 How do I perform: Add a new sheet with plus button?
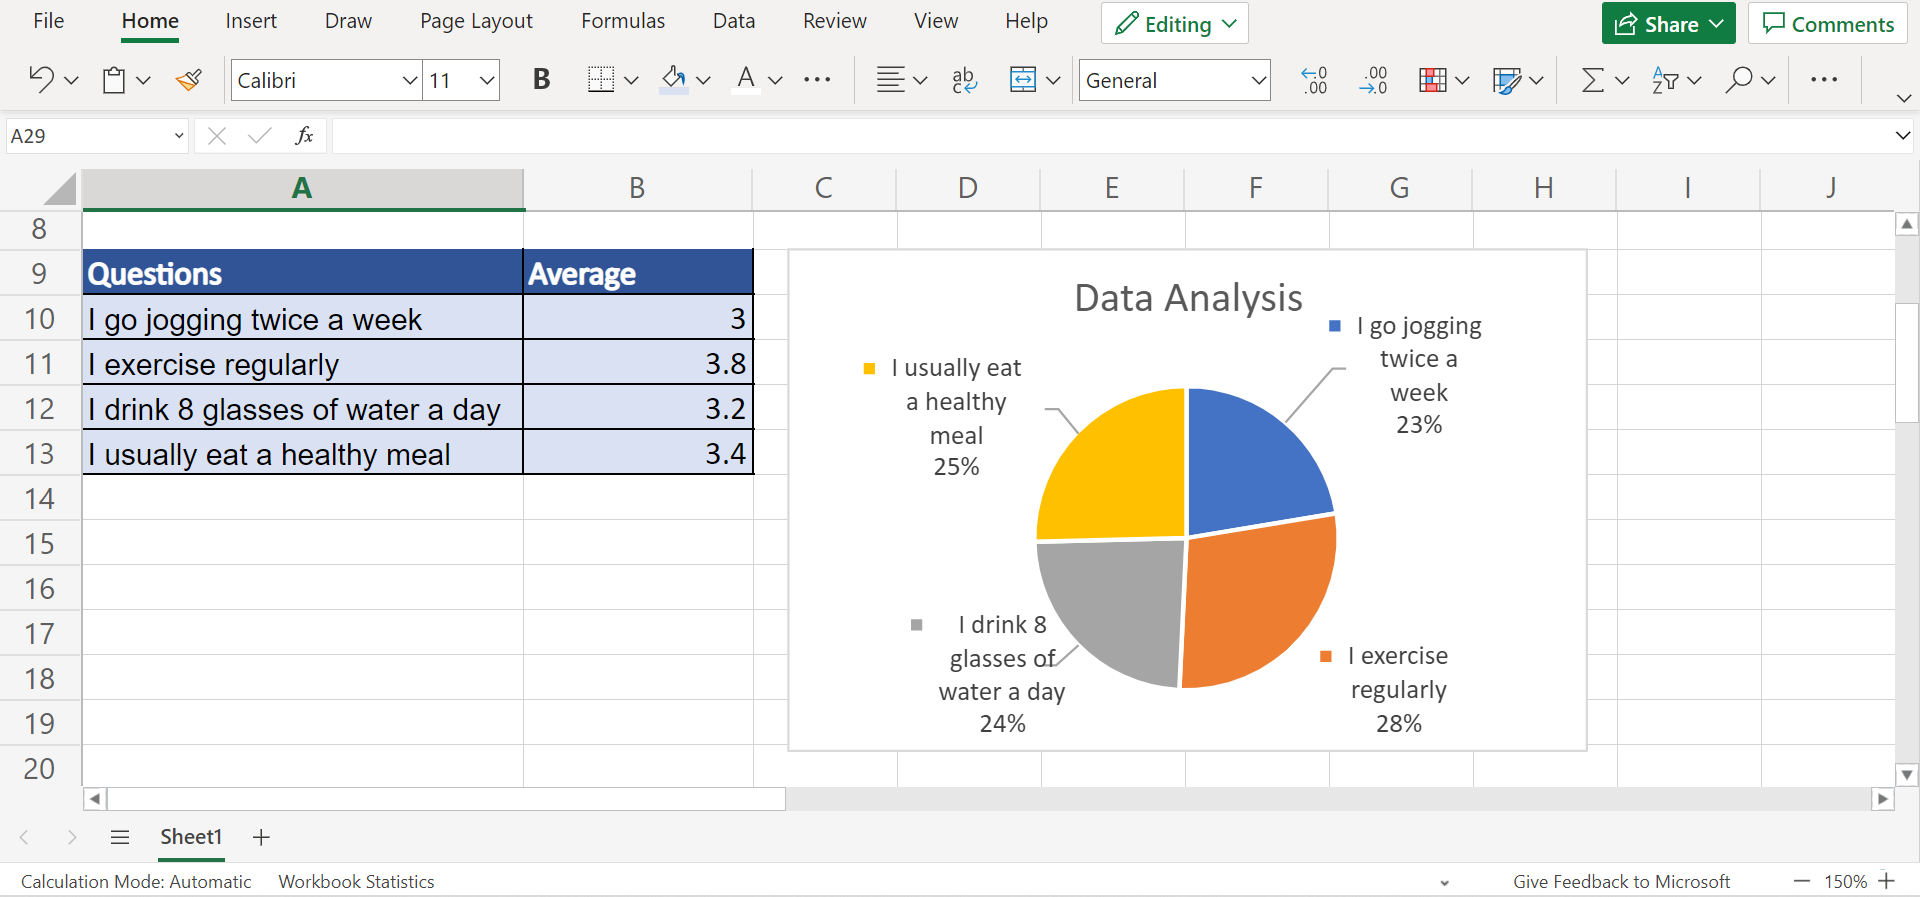[261, 837]
